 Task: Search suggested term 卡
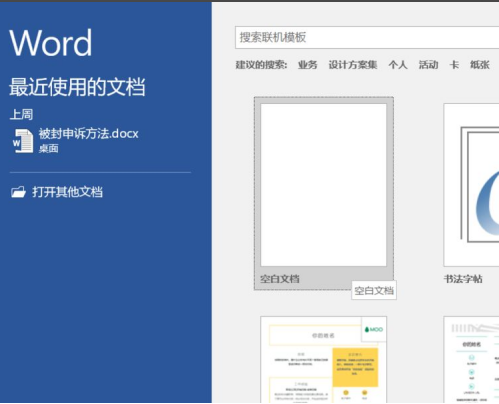454,65
